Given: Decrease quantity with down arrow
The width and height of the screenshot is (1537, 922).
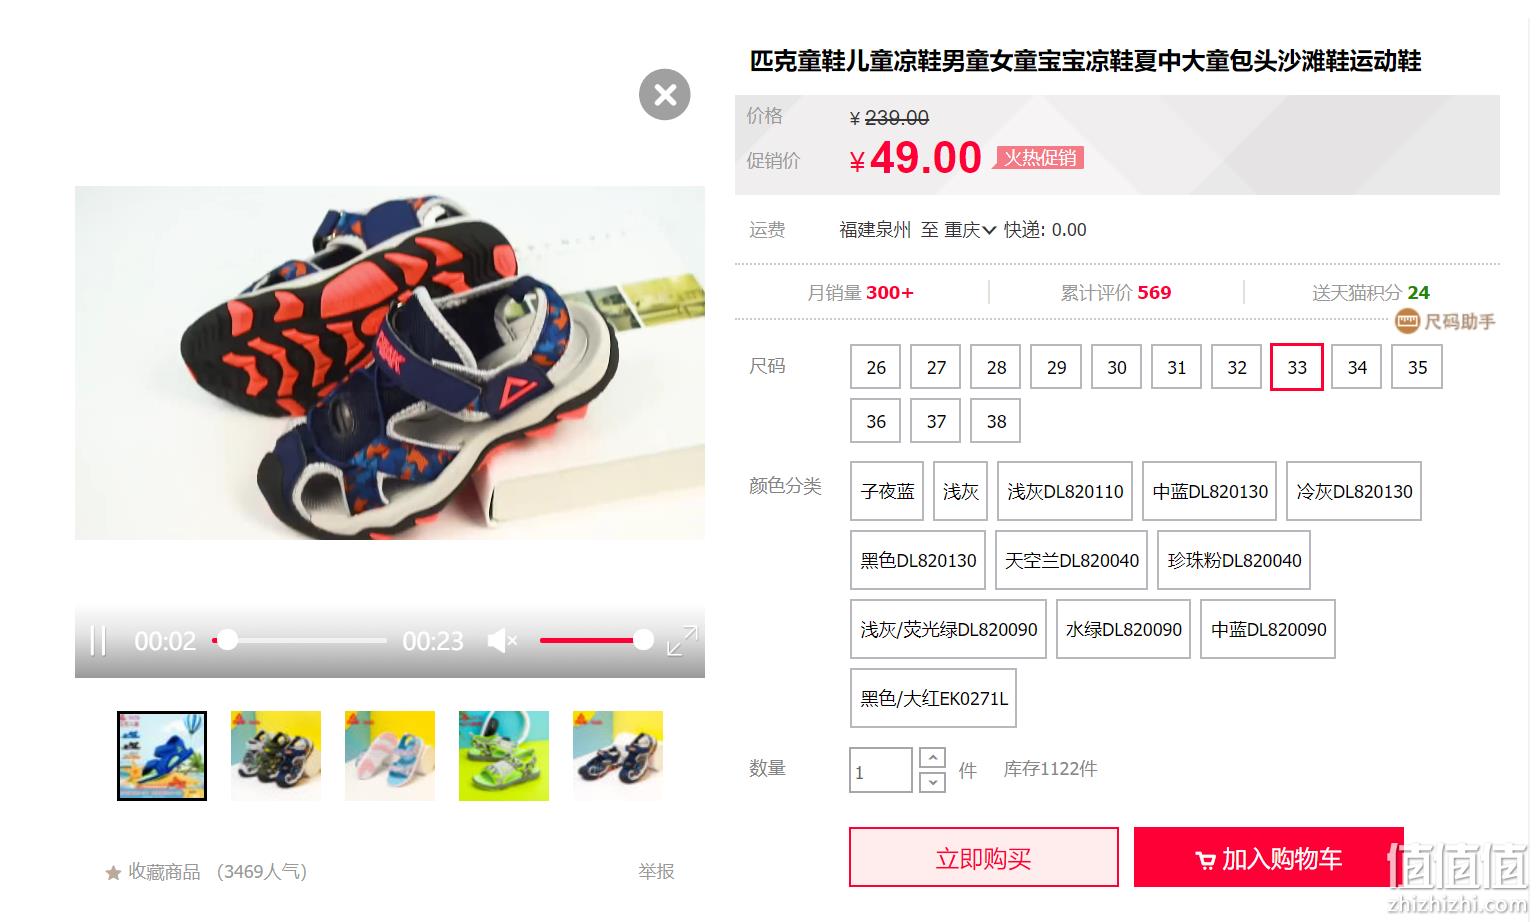Looking at the screenshot, I should coord(932,782).
